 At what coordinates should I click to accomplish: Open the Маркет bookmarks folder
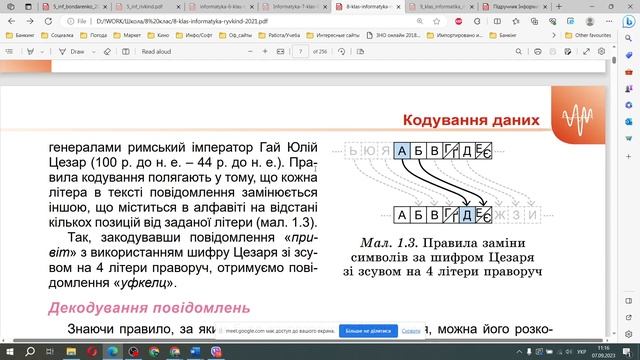click(127, 36)
